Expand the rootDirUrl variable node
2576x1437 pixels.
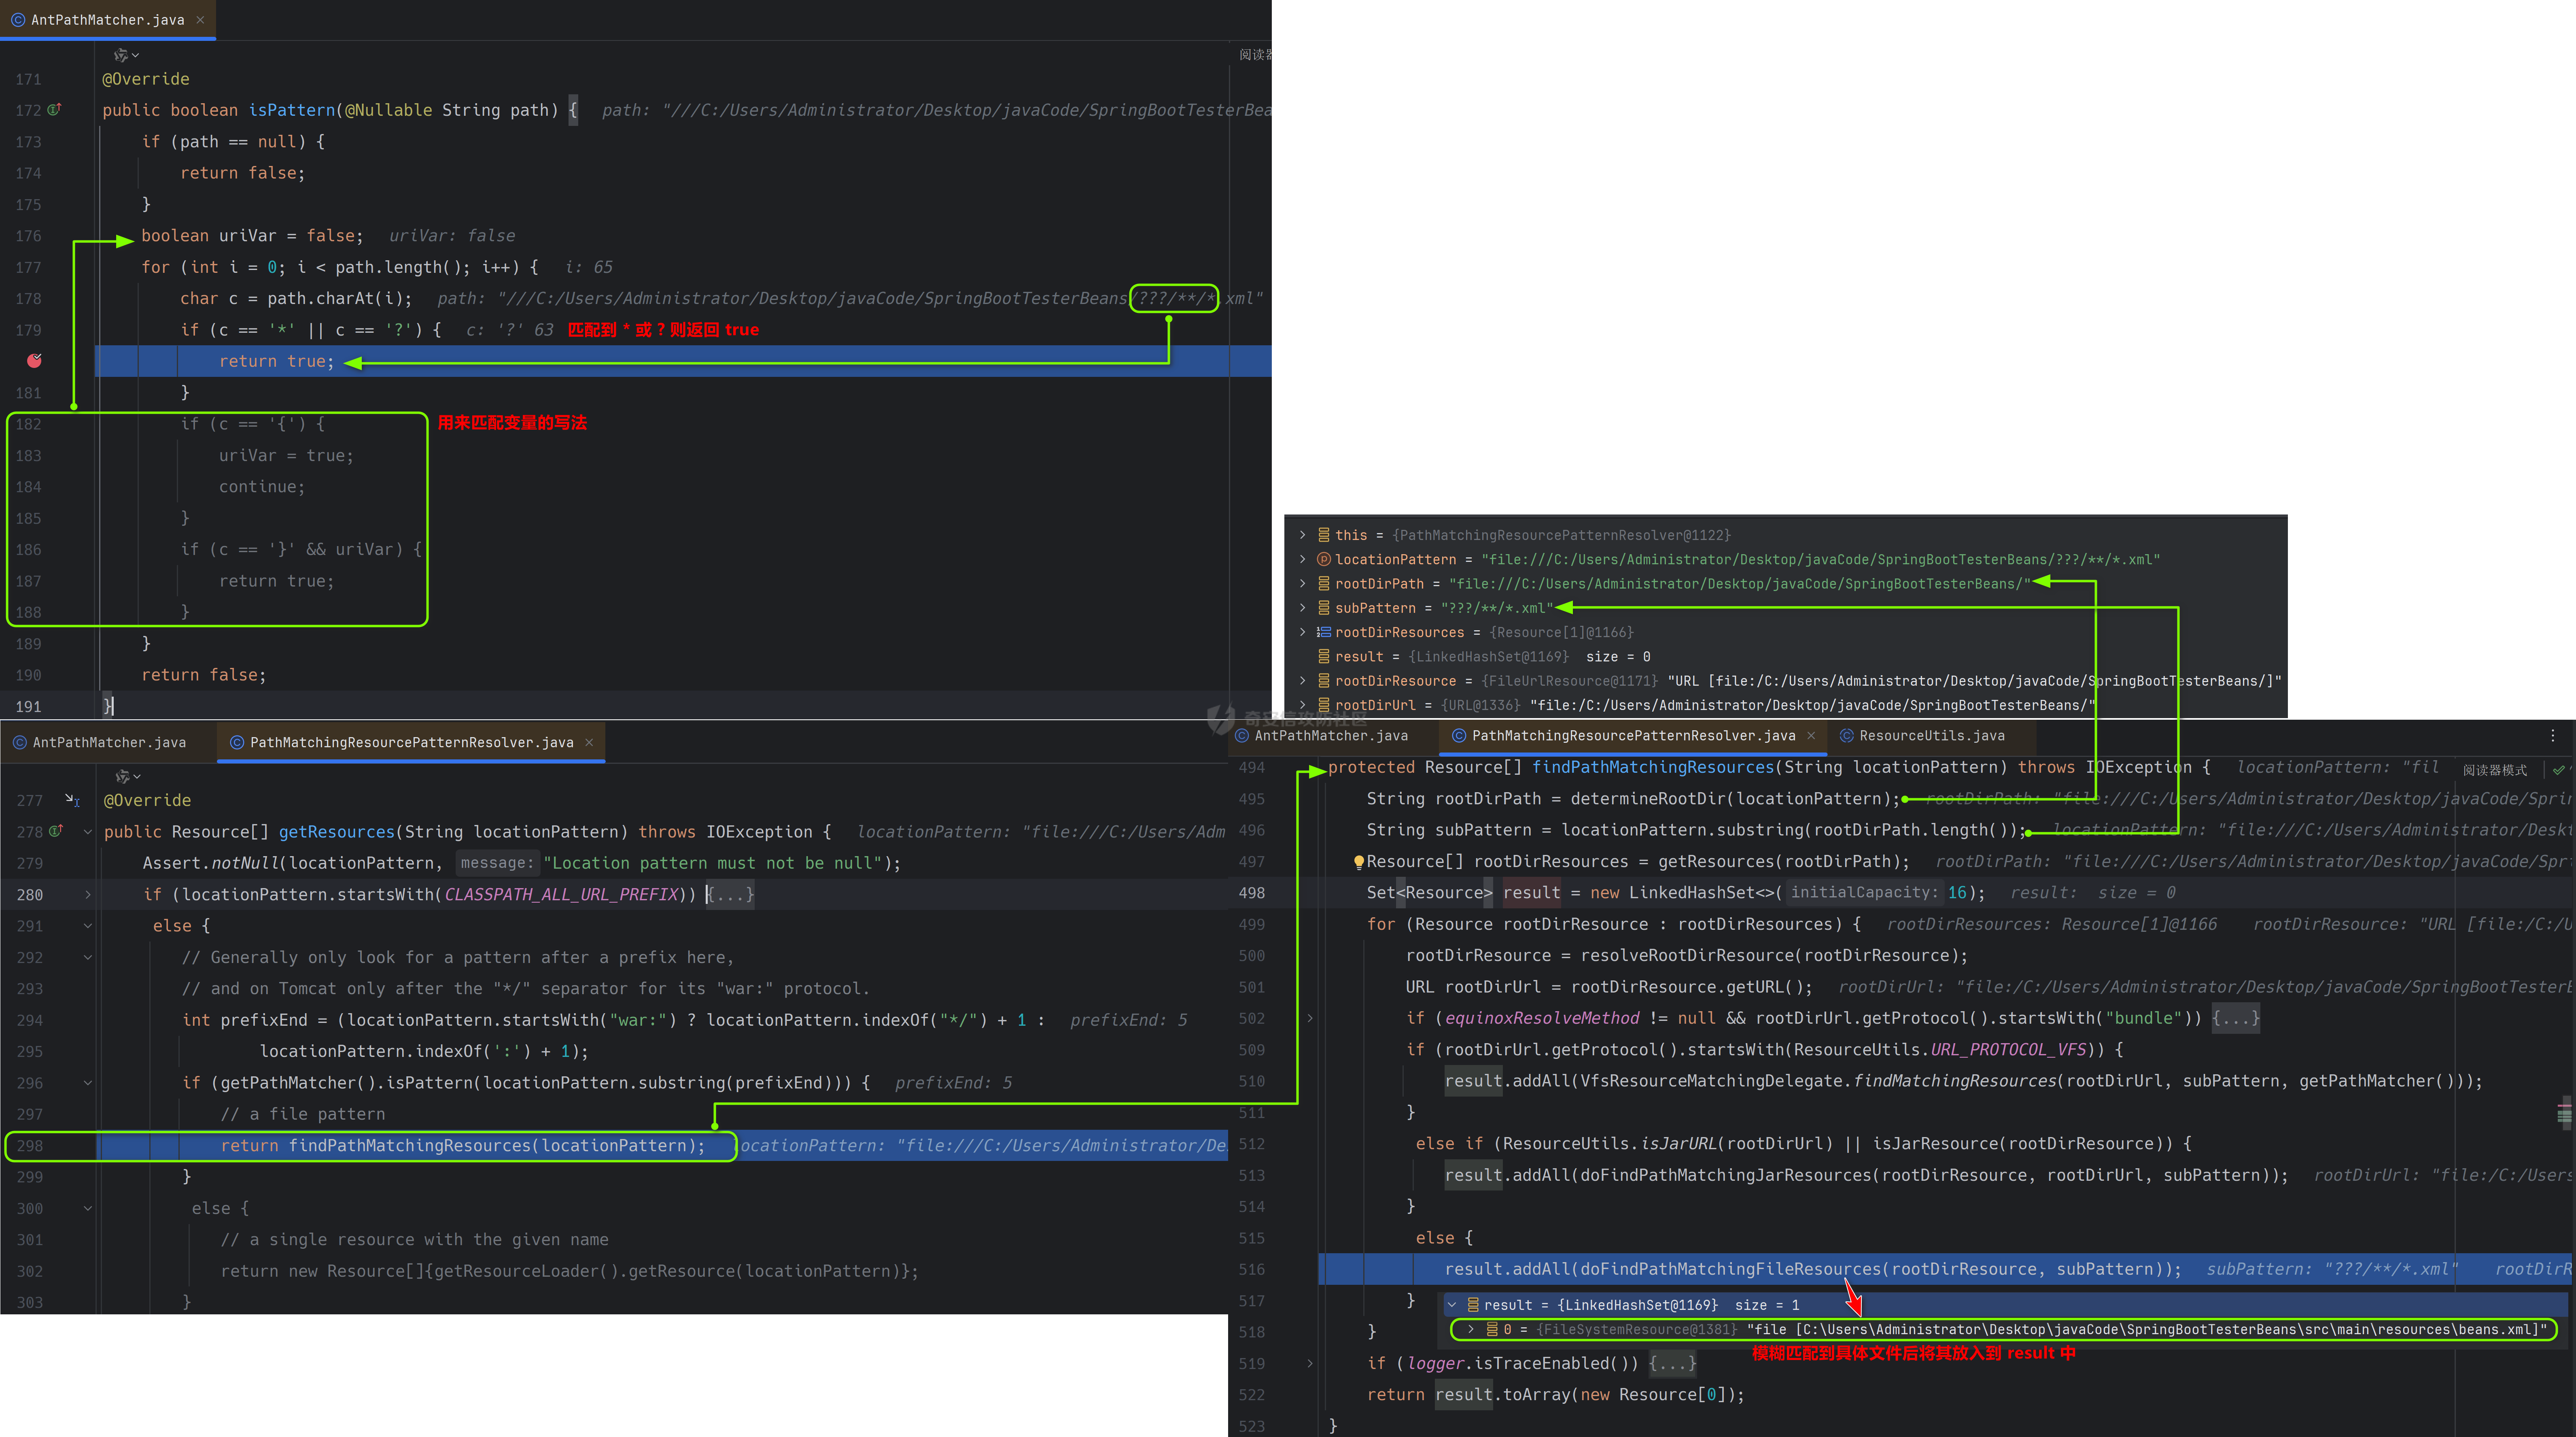(x=1302, y=705)
